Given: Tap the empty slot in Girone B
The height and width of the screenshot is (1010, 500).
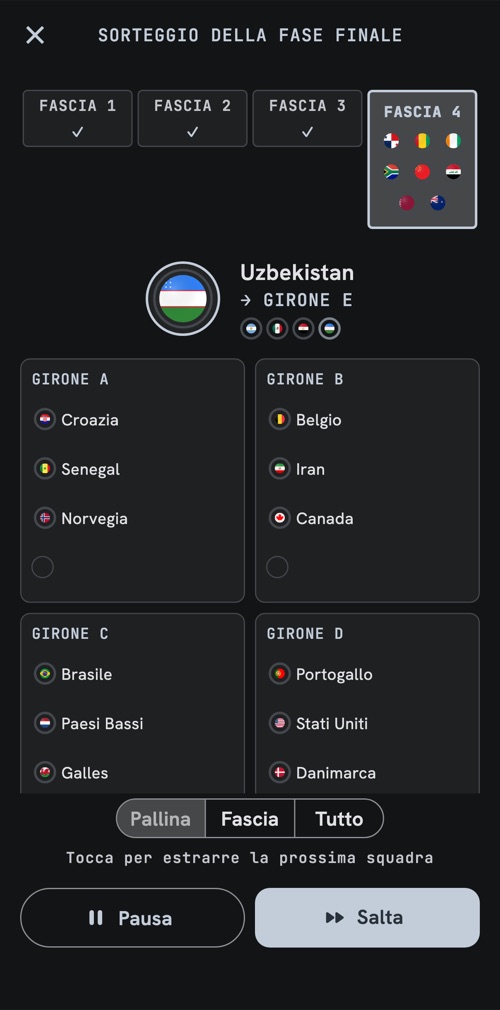Looking at the screenshot, I should pyautogui.click(x=277, y=567).
